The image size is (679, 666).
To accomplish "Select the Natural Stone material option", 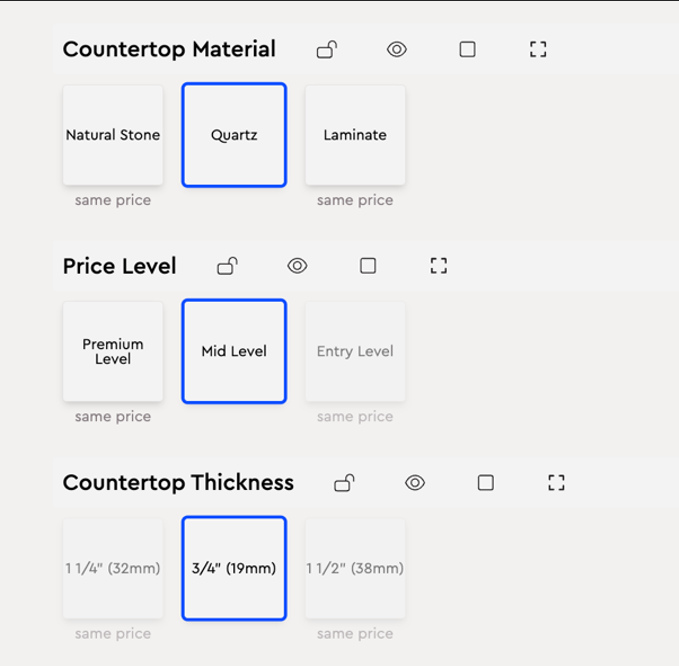I will point(113,135).
